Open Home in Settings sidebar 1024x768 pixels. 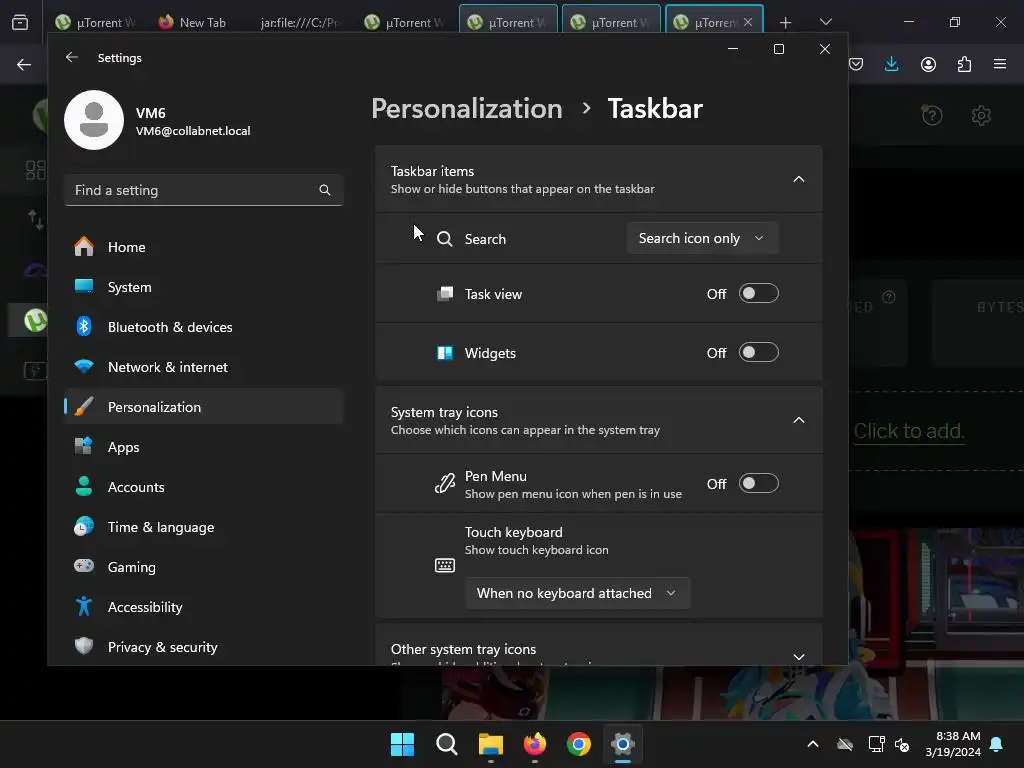(x=203, y=247)
